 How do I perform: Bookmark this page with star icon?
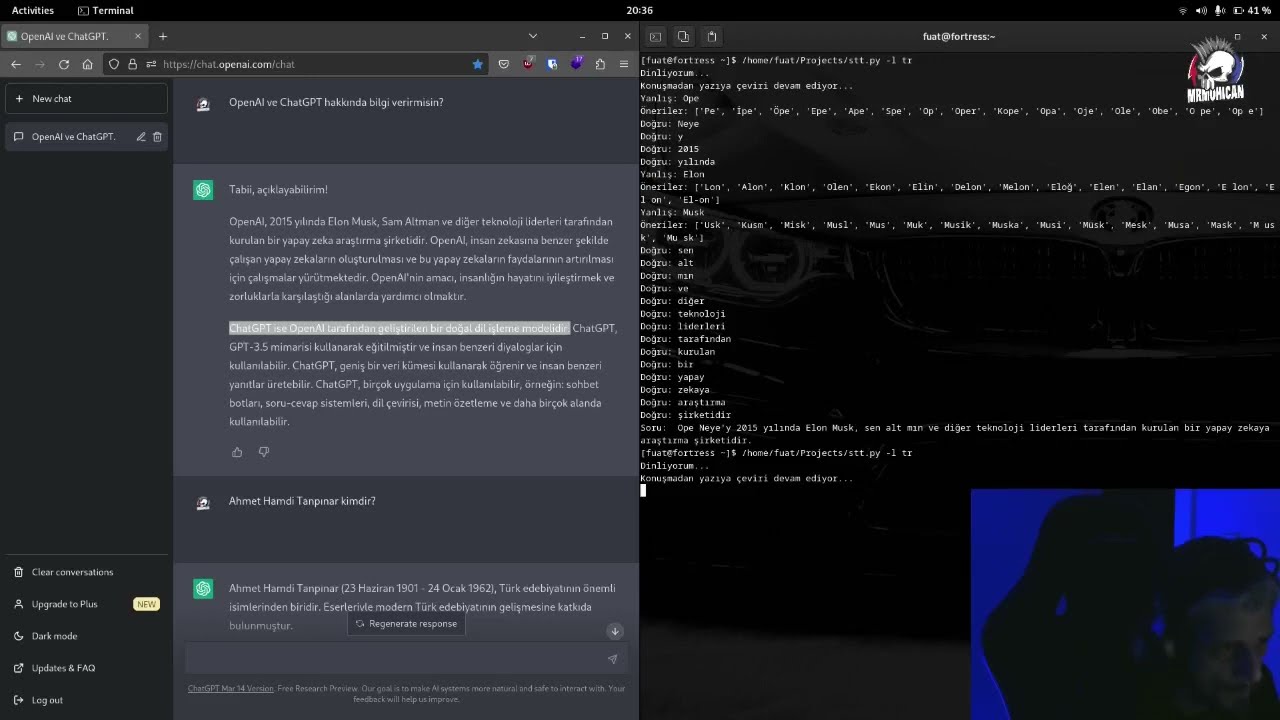478,64
